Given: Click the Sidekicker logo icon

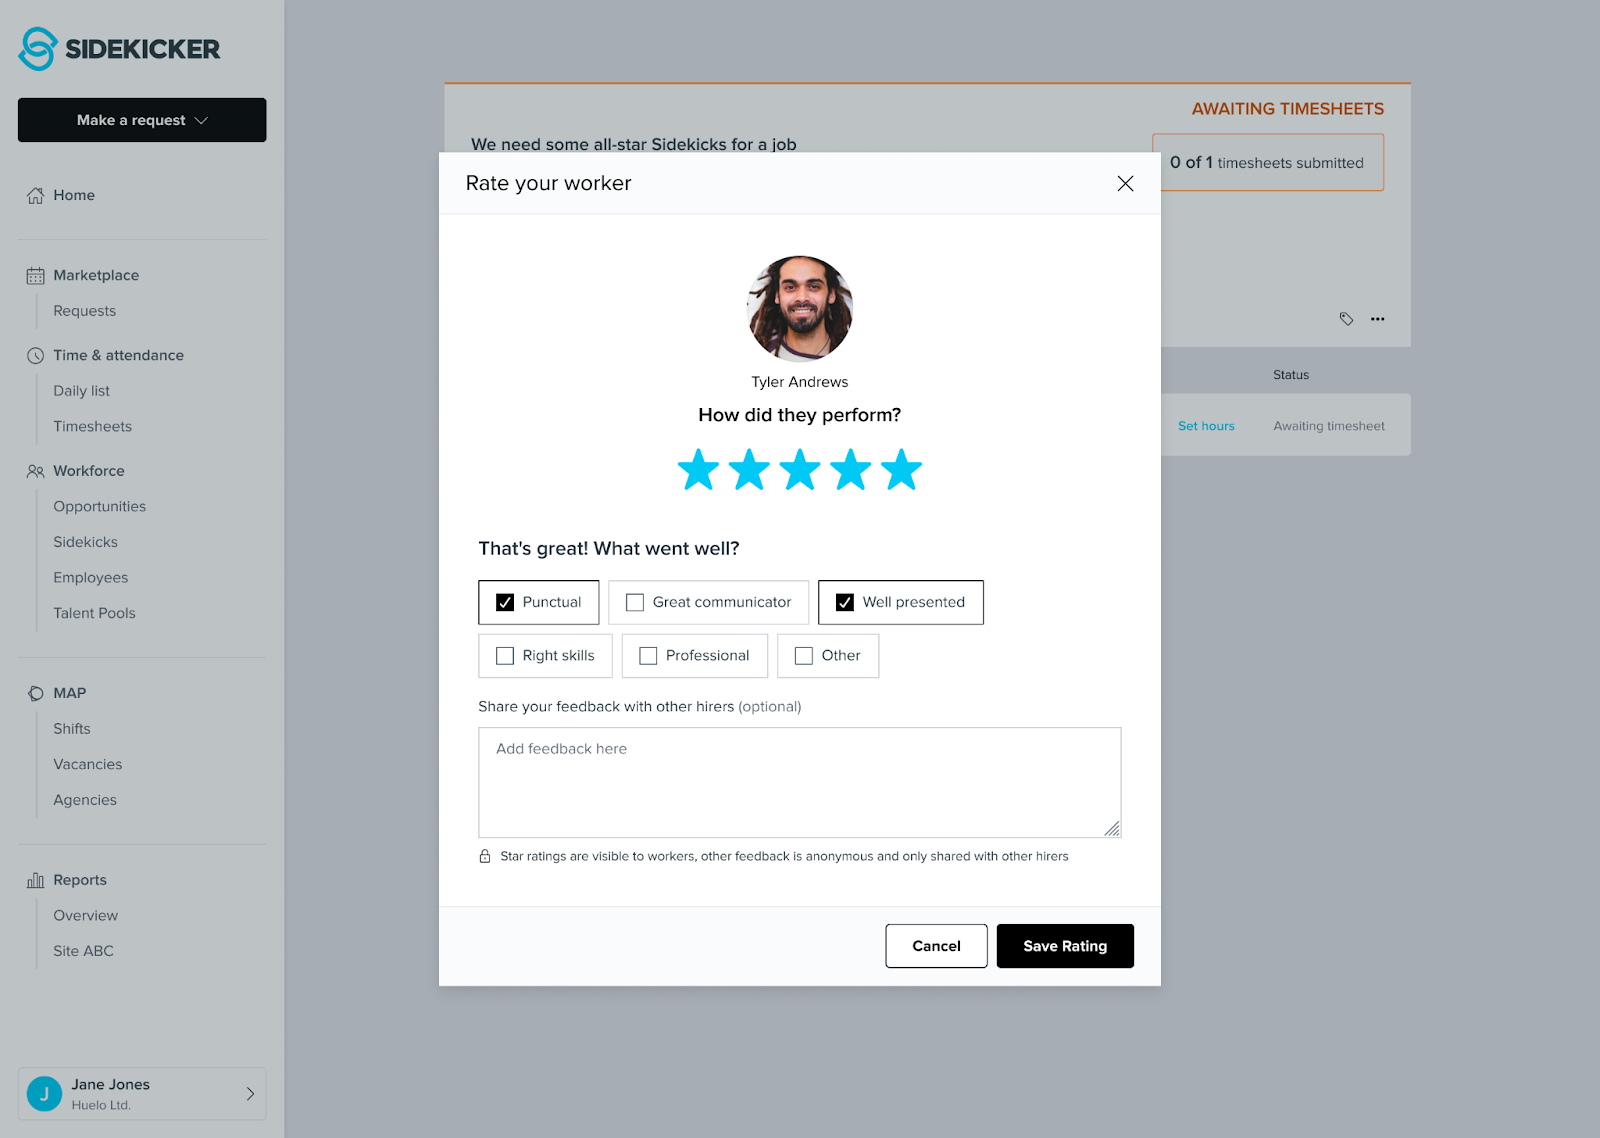Looking at the screenshot, I should click(38, 49).
